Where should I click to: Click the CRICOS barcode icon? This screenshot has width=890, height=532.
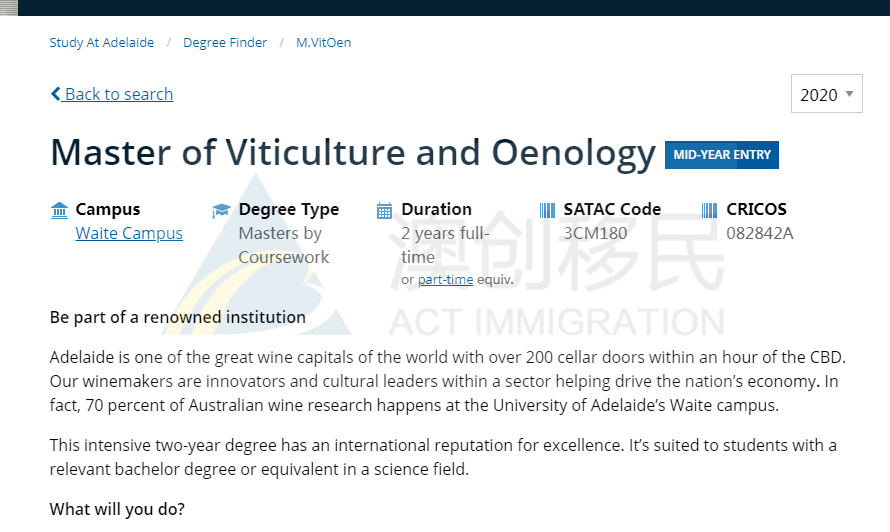coord(710,211)
